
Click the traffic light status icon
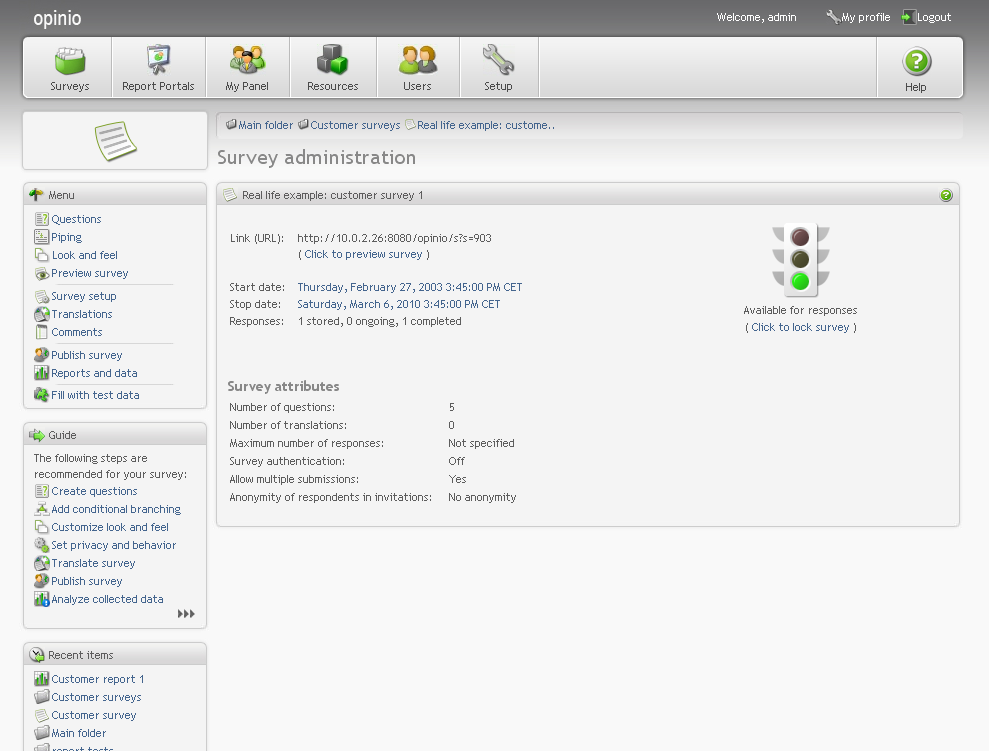800,259
